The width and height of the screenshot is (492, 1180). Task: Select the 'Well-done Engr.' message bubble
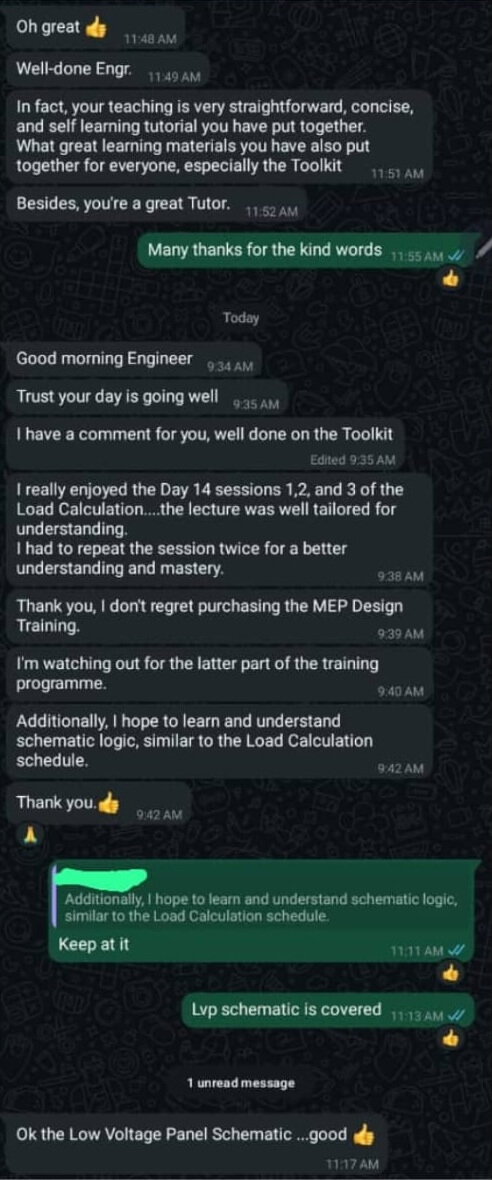(108, 70)
